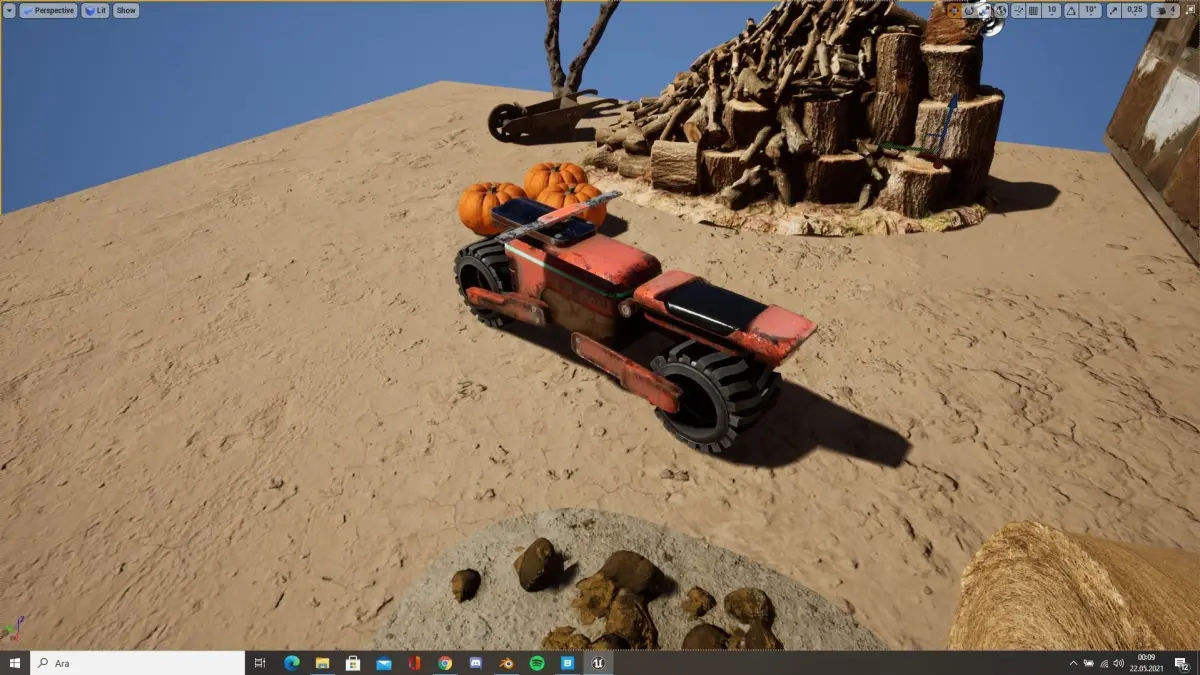1200x675 pixels.
Task: Maximize or restore the viewport
Action: click(1190, 10)
